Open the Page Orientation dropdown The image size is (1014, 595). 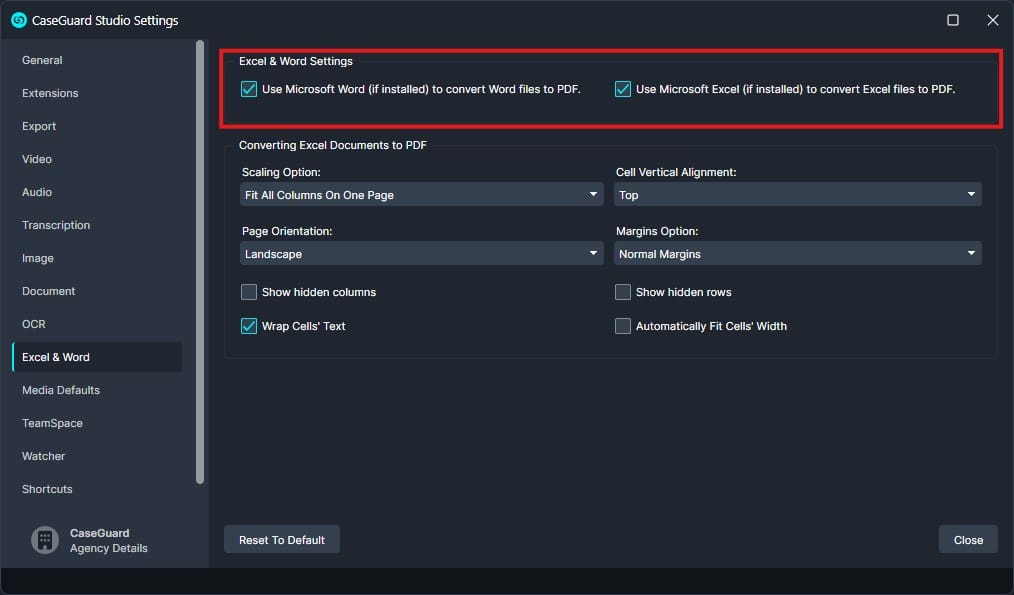pyautogui.click(x=421, y=254)
